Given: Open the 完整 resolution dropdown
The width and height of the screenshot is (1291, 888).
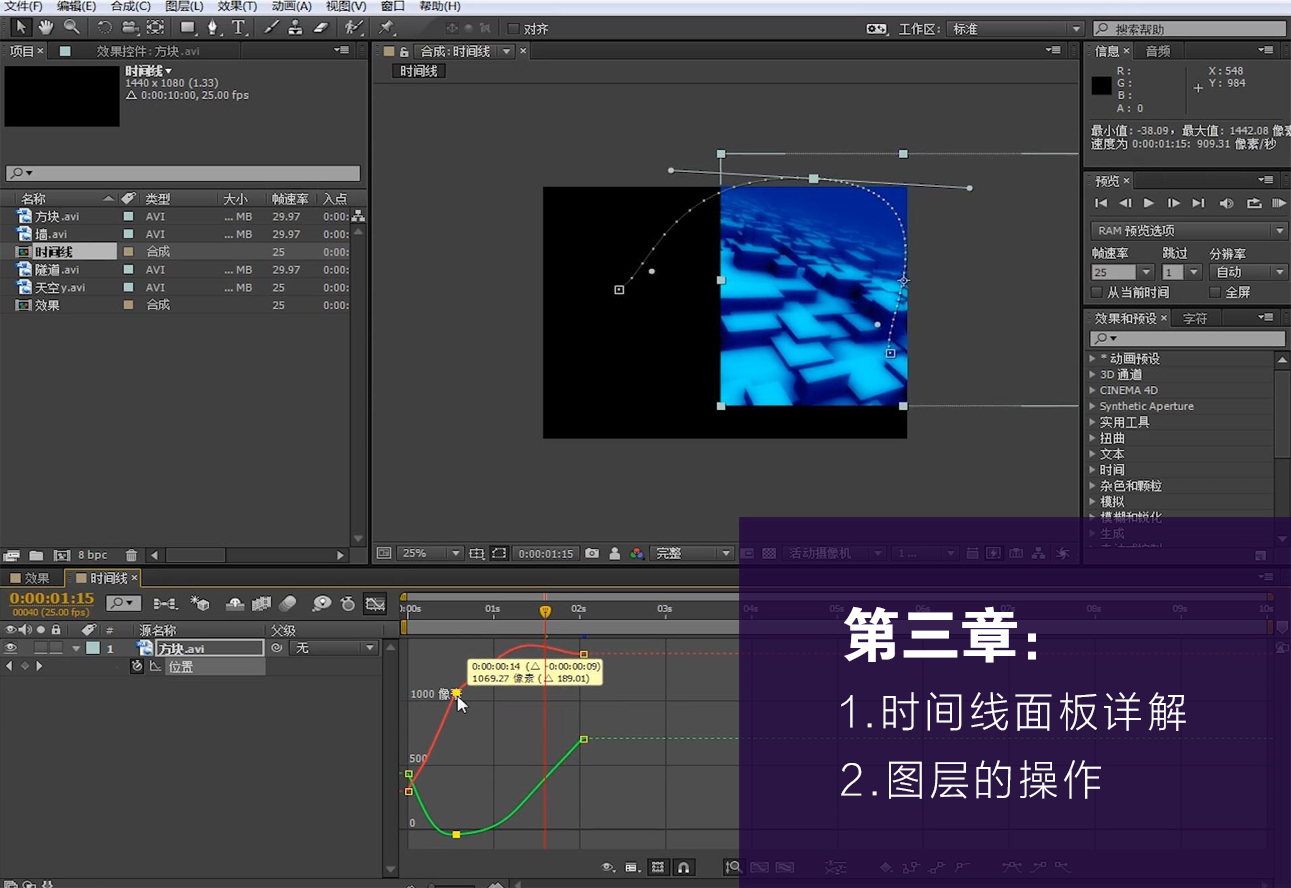Looking at the screenshot, I should [x=692, y=553].
